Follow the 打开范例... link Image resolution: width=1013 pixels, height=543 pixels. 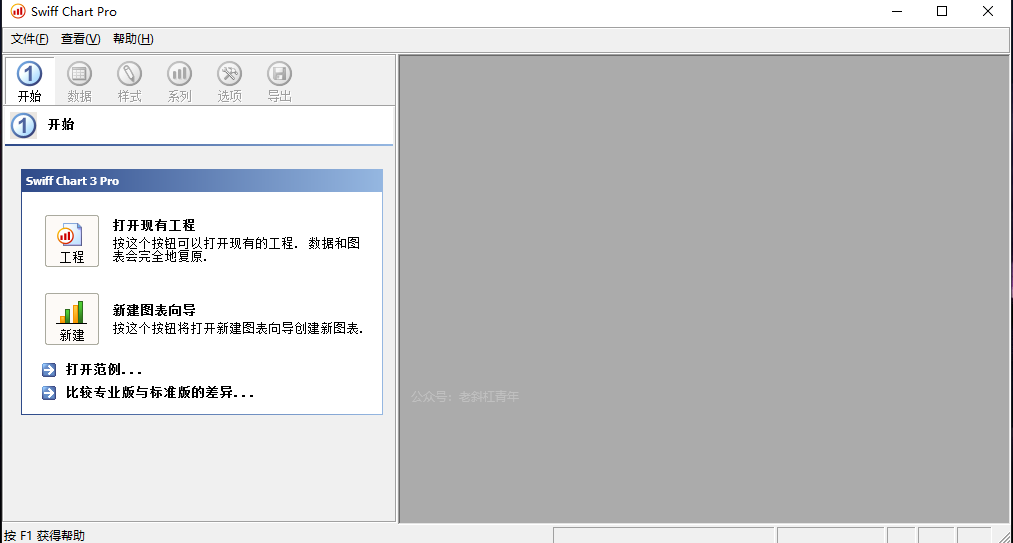click(104, 370)
